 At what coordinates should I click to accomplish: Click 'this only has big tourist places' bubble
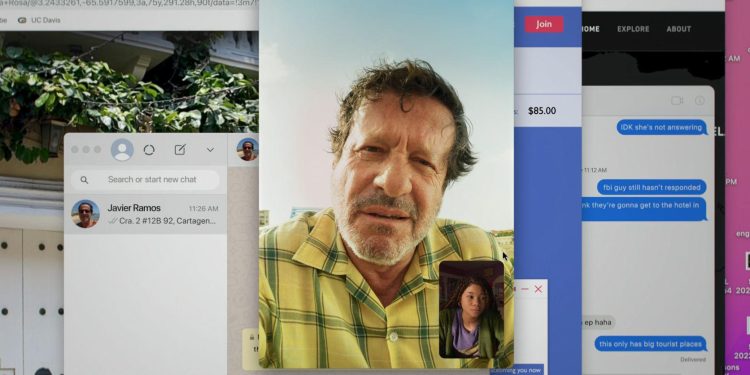click(651, 344)
